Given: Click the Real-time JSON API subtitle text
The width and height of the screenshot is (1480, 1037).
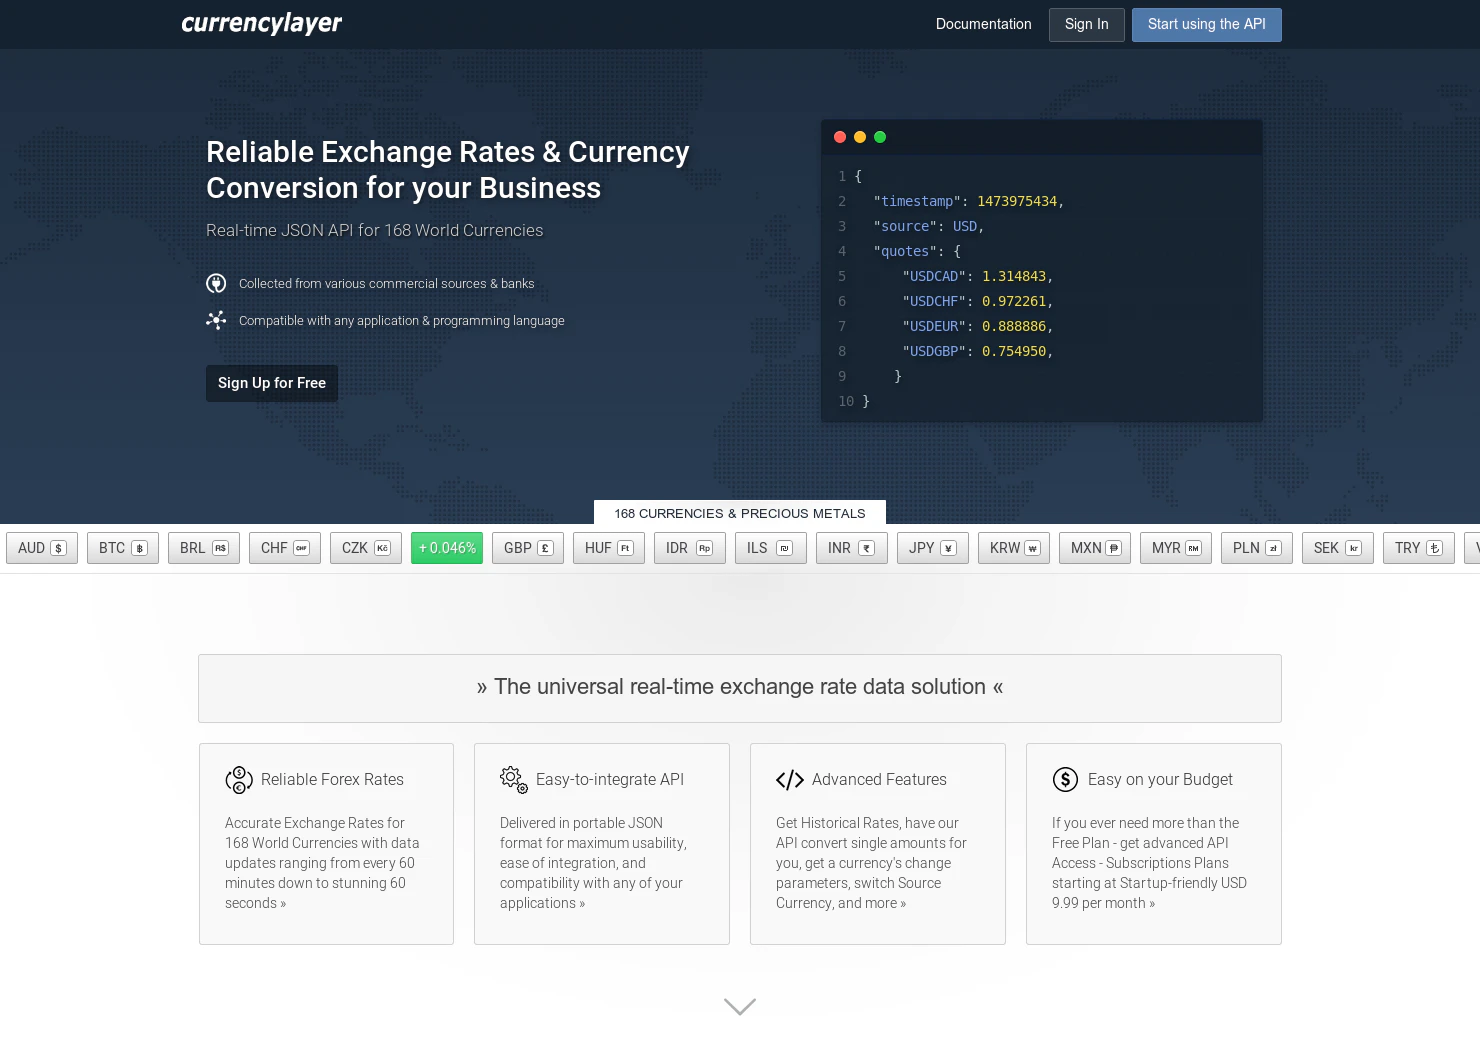Looking at the screenshot, I should tap(374, 231).
